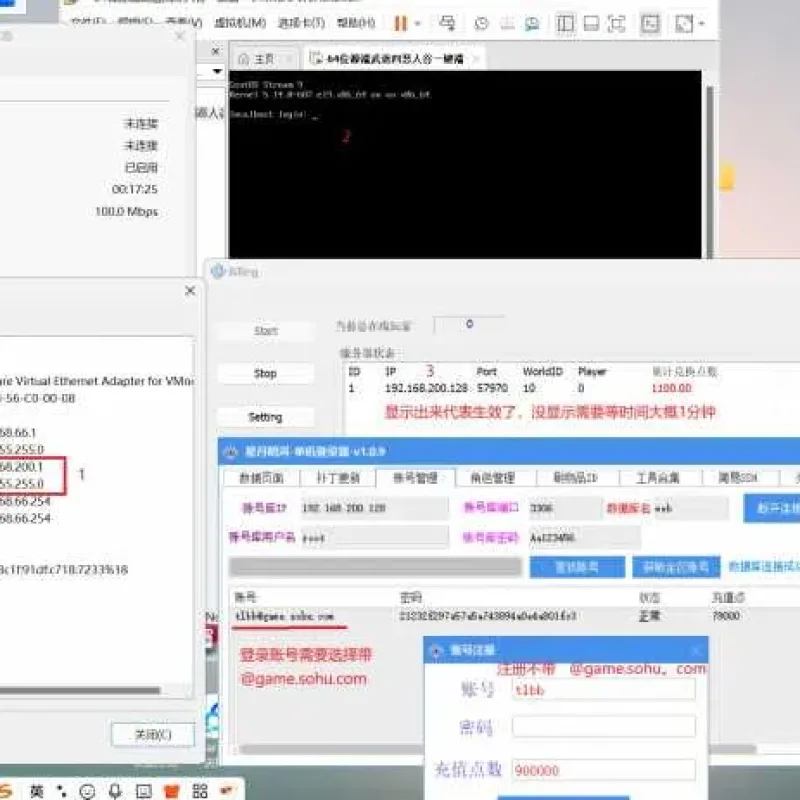Click the emoji smiley icon in IME bar
The image size is (800, 800).
87,791
